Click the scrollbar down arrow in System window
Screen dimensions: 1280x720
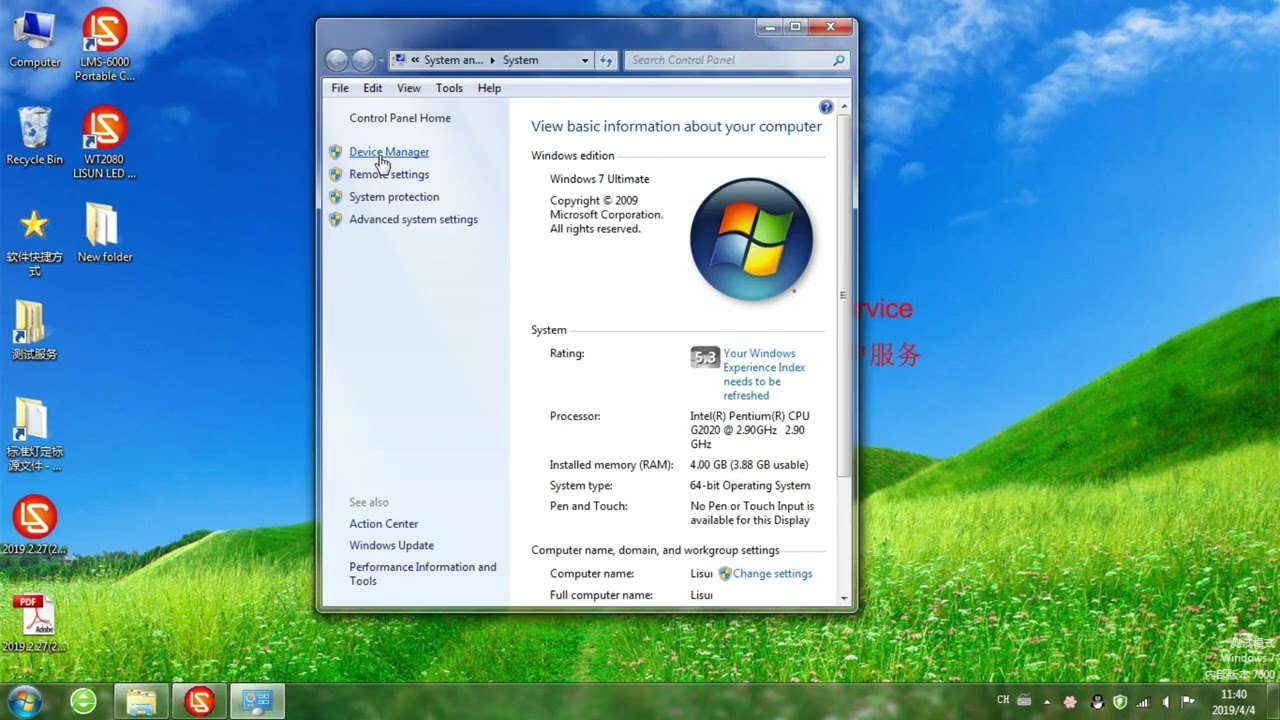[844, 598]
